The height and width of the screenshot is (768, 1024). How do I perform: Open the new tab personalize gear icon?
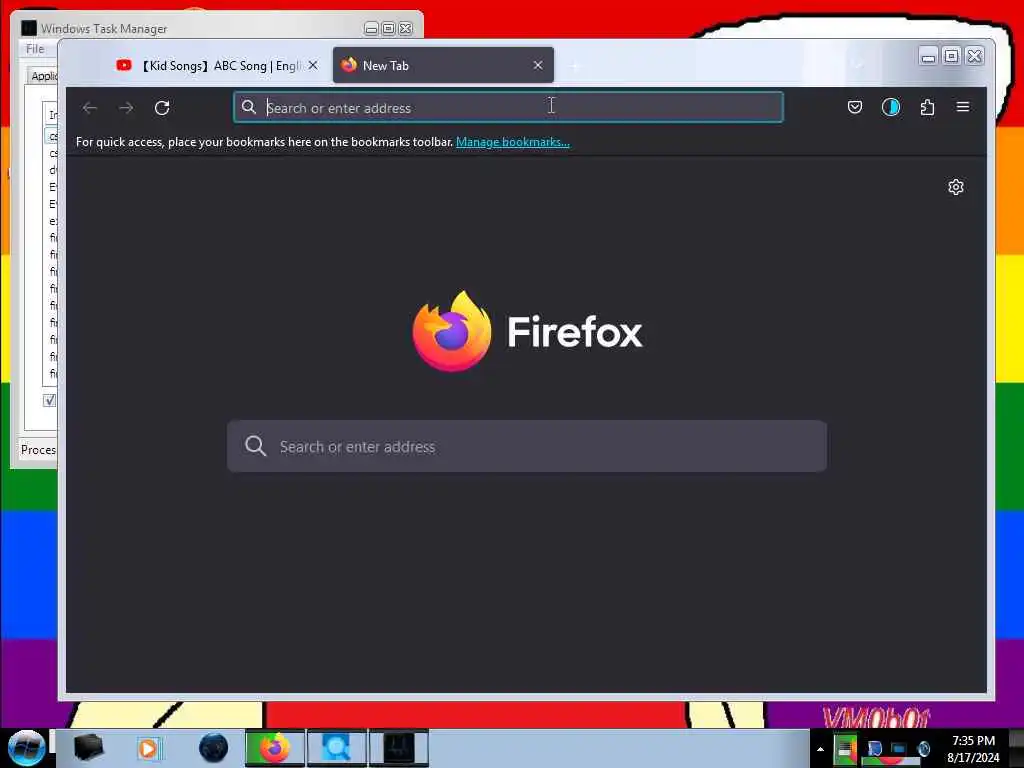point(955,187)
